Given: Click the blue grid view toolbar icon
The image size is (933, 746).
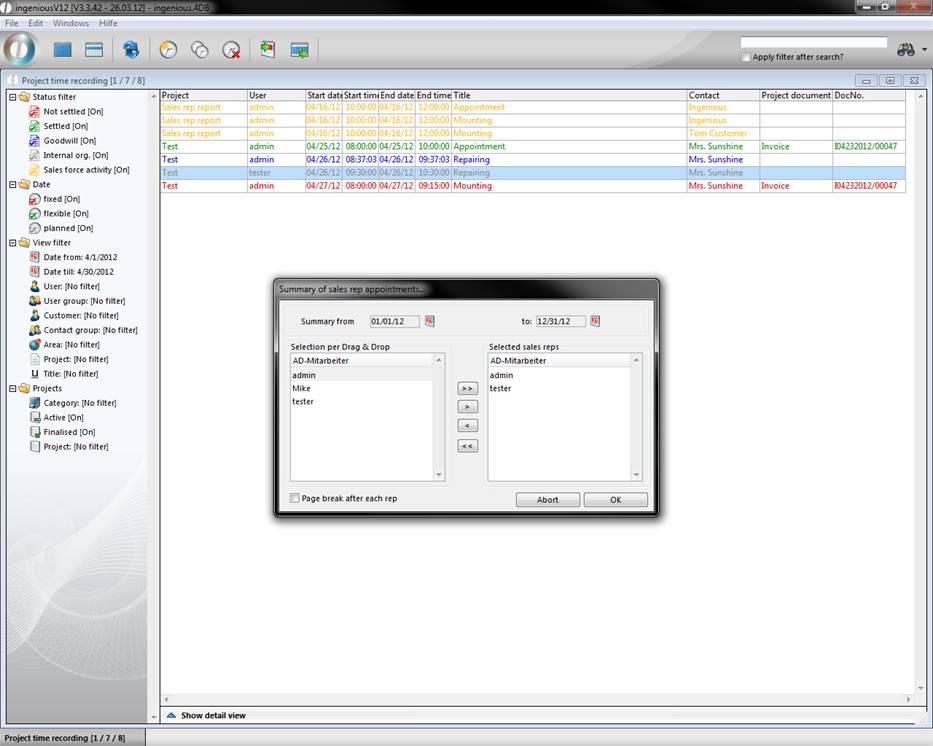Looking at the screenshot, I should (63, 49).
